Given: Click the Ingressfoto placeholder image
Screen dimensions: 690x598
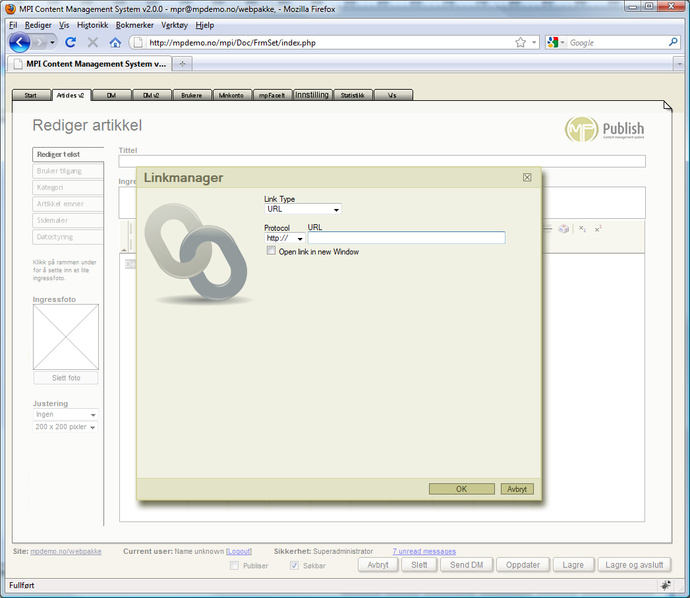Looking at the screenshot, I should pos(66,337).
